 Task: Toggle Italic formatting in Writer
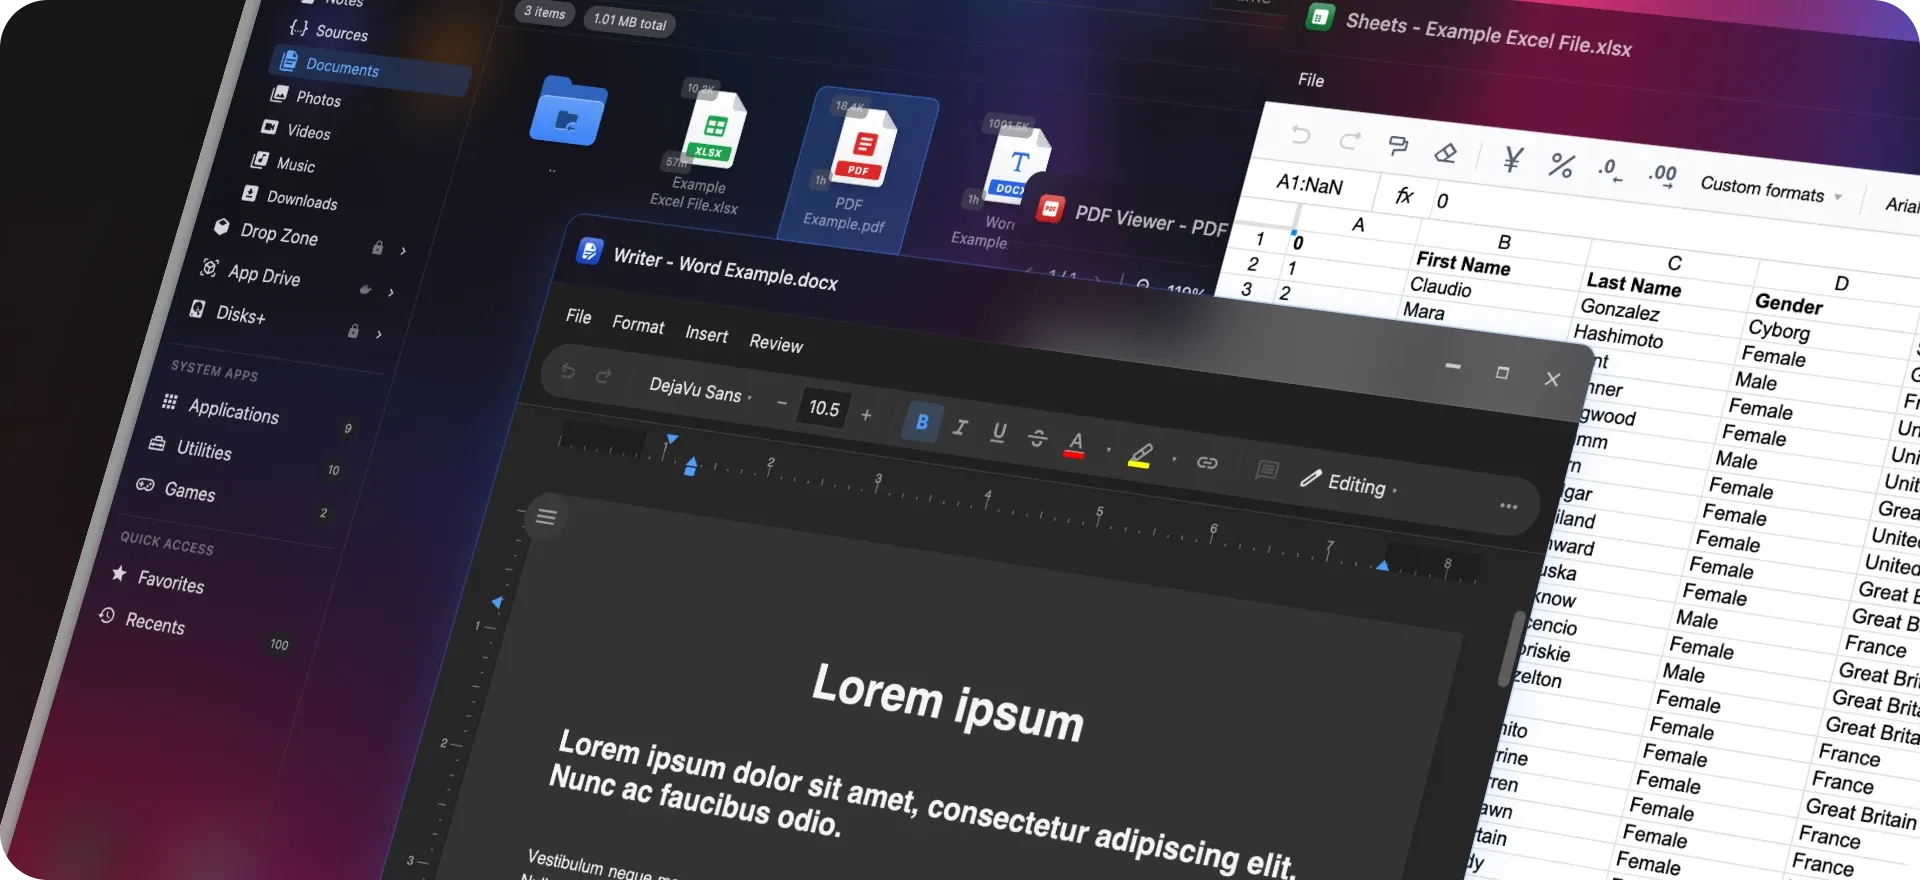click(960, 427)
